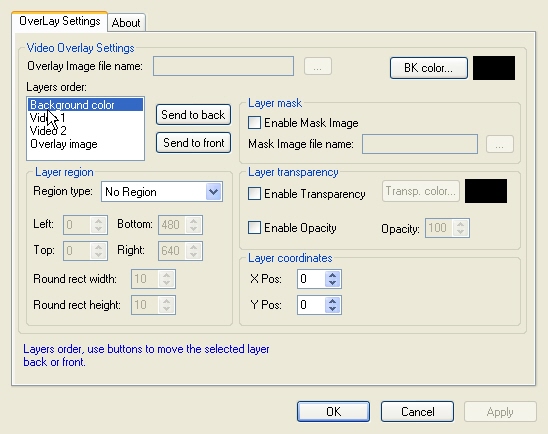Open the Region type dropdown
The height and width of the screenshot is (434, 548).
pos(214,191)
